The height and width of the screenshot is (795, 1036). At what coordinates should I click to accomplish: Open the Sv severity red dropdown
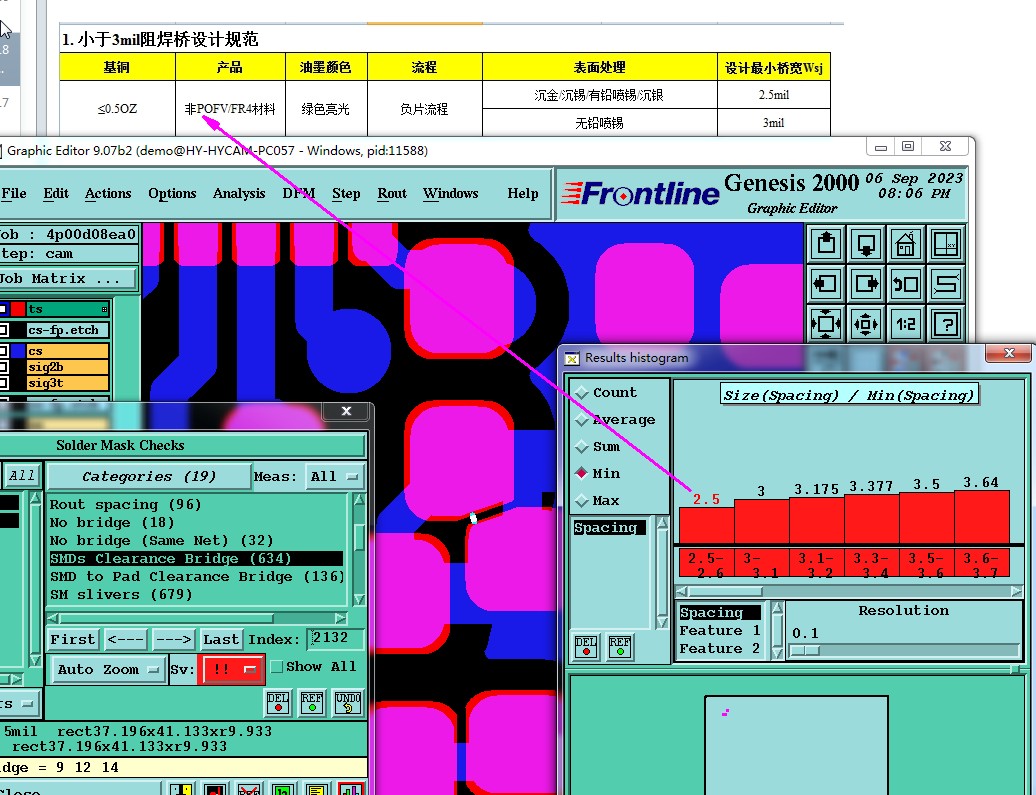point(233,669)
